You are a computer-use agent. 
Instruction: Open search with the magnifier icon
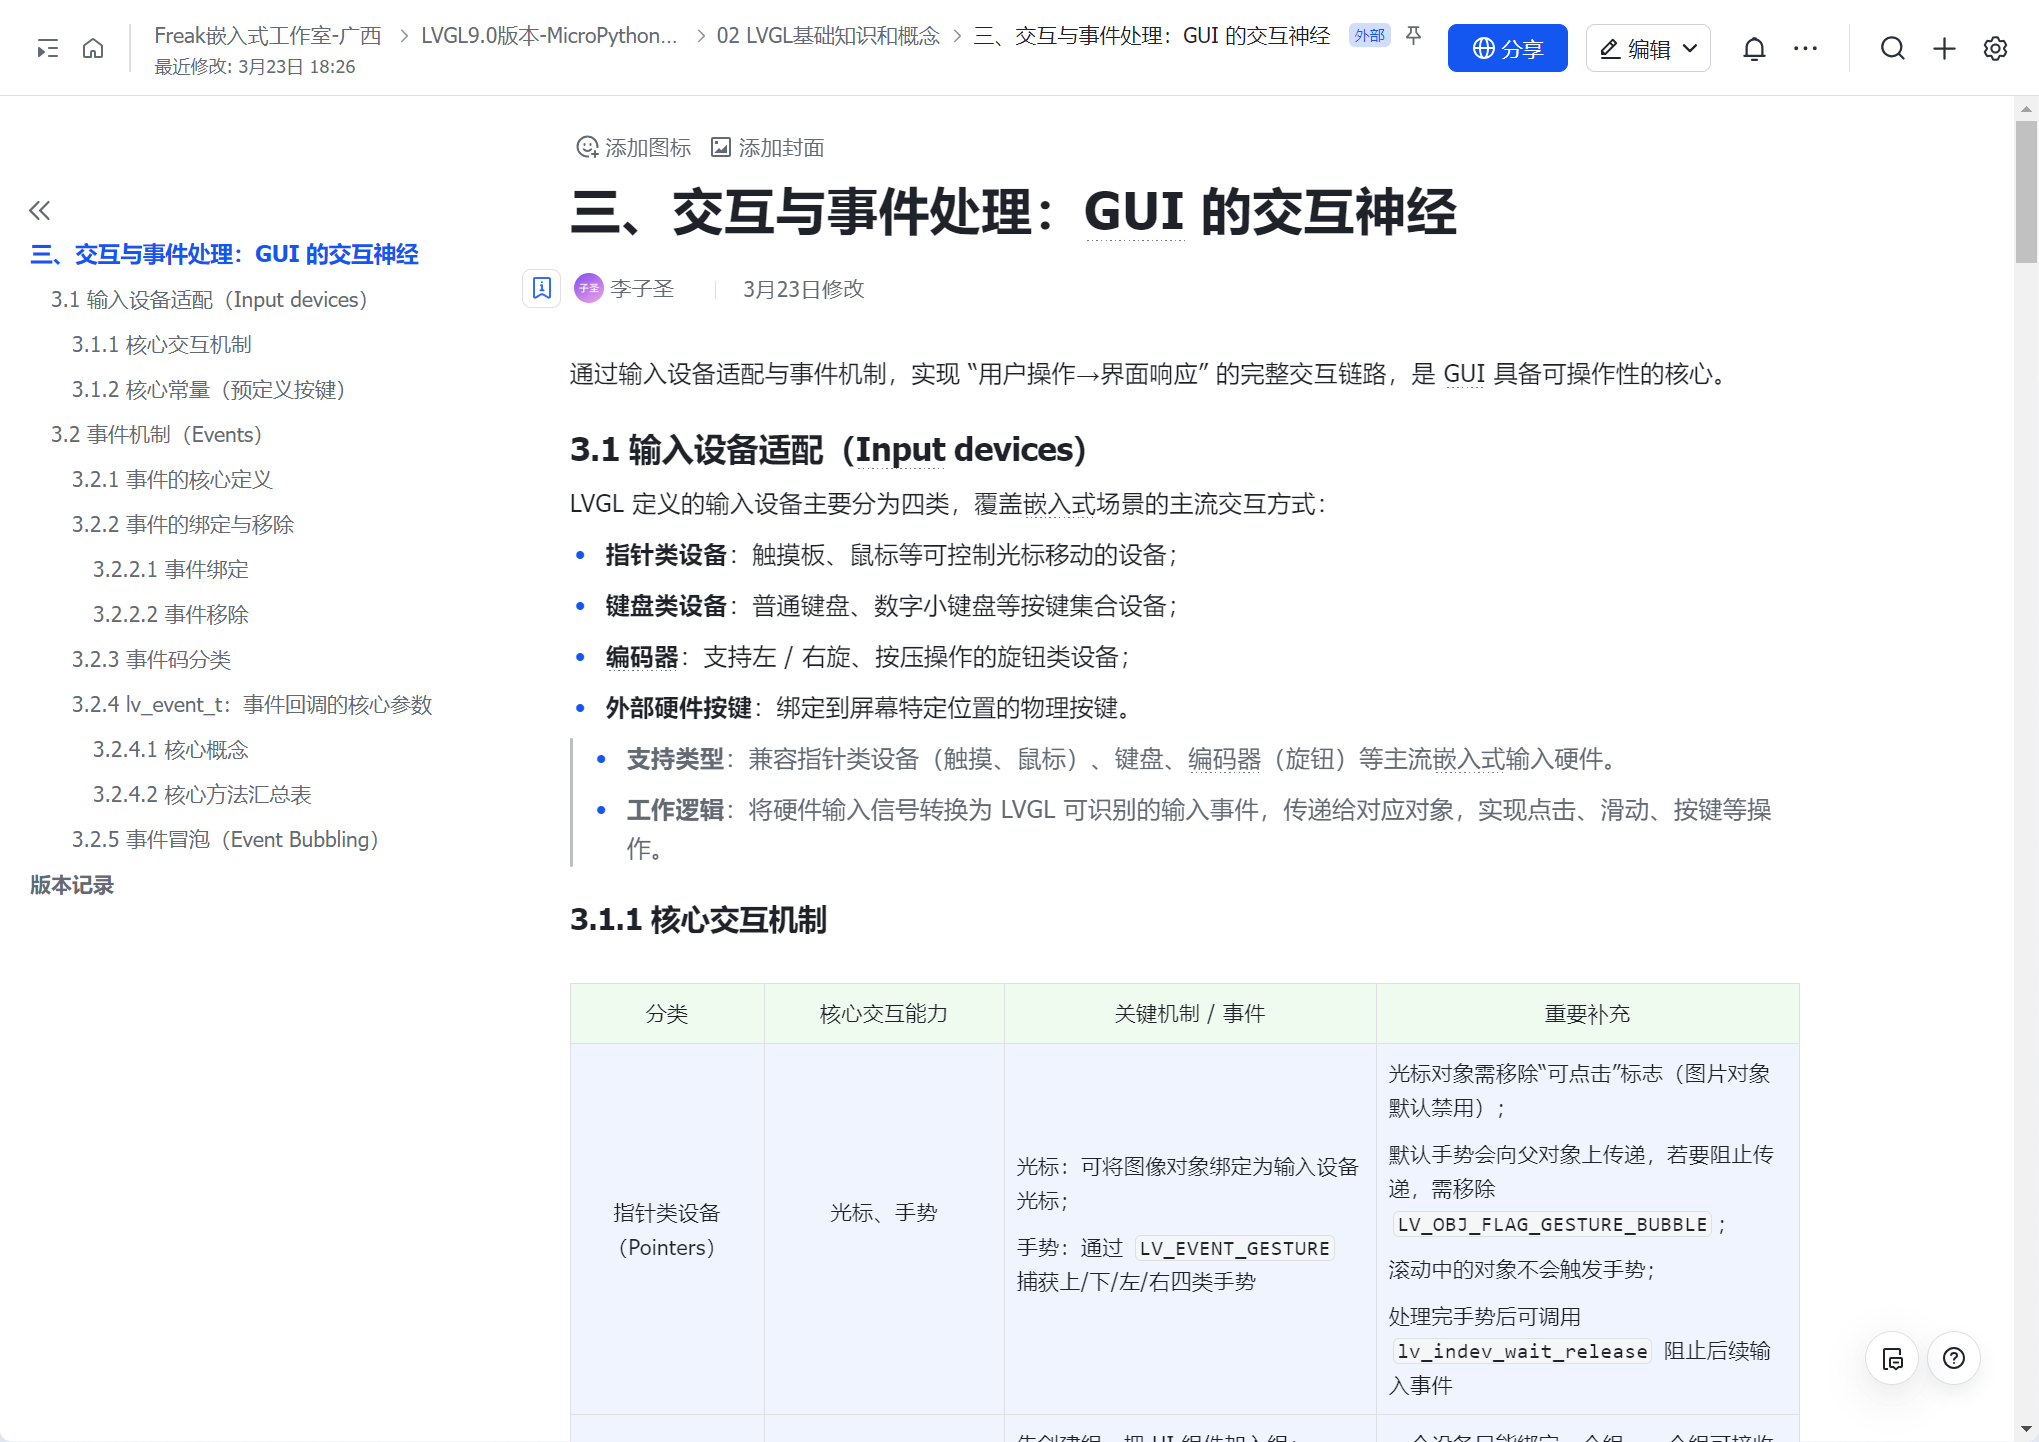click(x=1893, y=48)
